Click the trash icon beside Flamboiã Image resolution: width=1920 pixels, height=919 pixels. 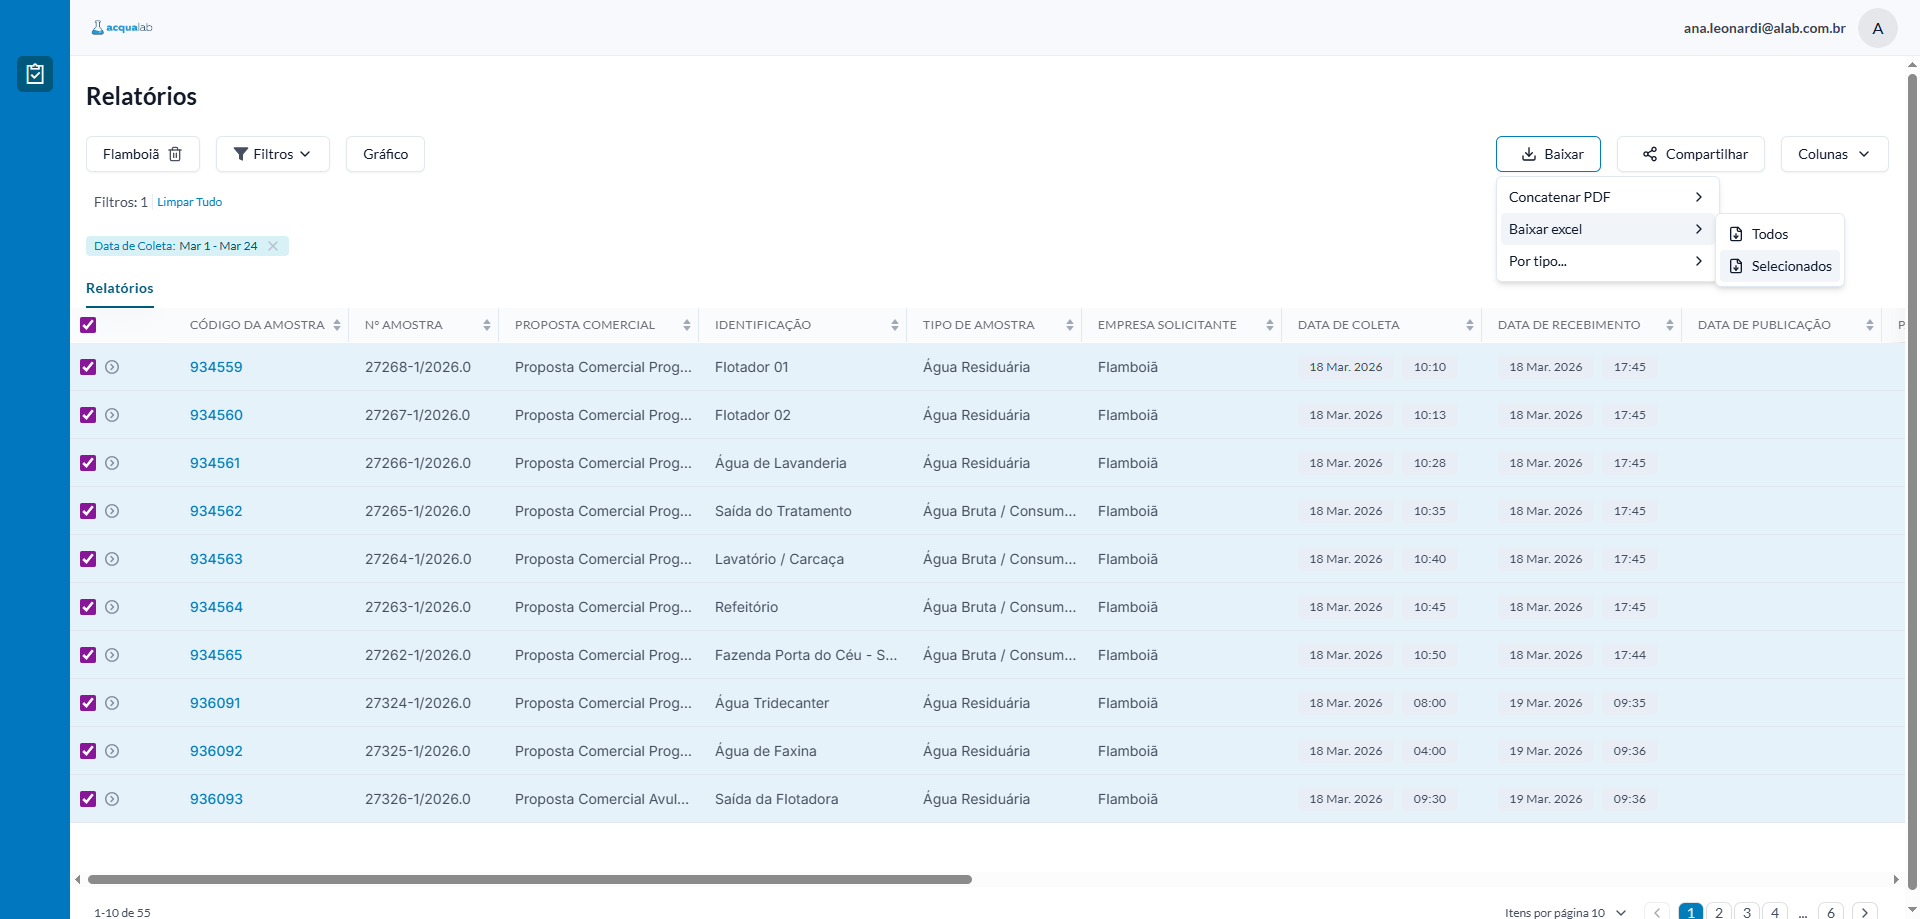pos(175,154)
